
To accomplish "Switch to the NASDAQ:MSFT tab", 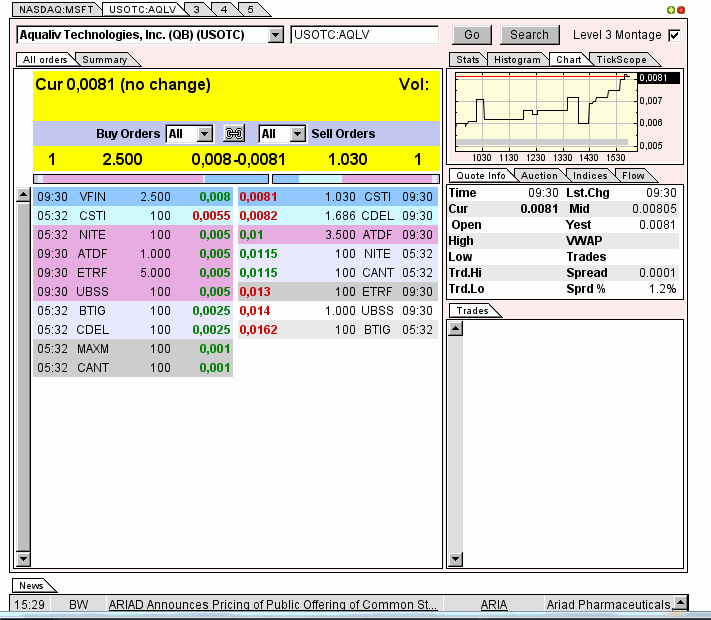I will (x=56, y=10).
